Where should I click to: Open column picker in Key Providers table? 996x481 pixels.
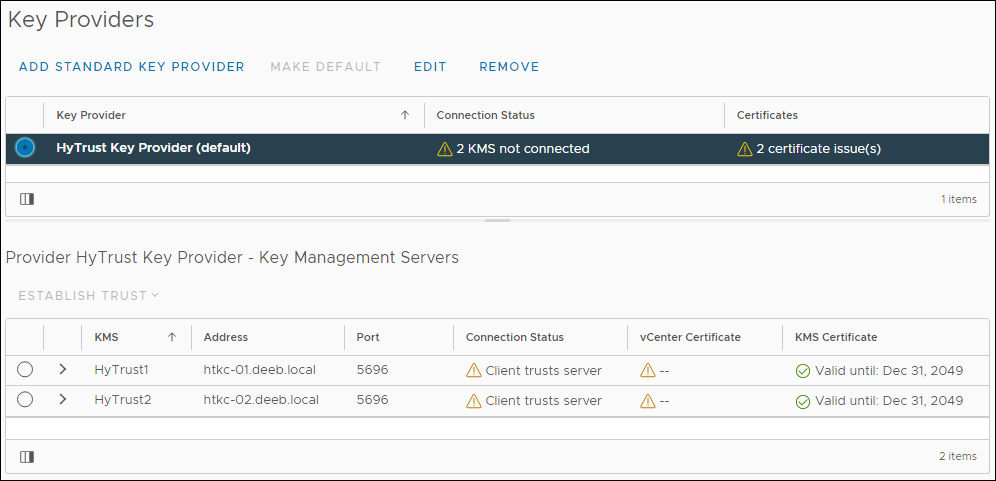click(x=27, y=200)
